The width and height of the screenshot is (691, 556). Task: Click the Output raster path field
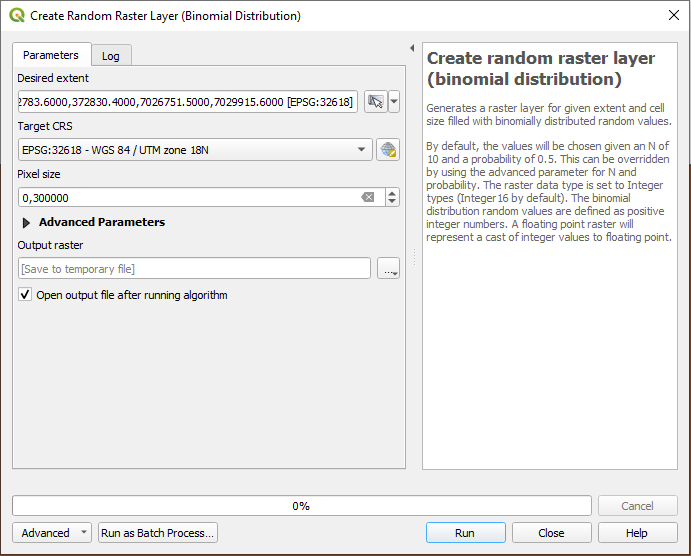click(x=194, y=268)
